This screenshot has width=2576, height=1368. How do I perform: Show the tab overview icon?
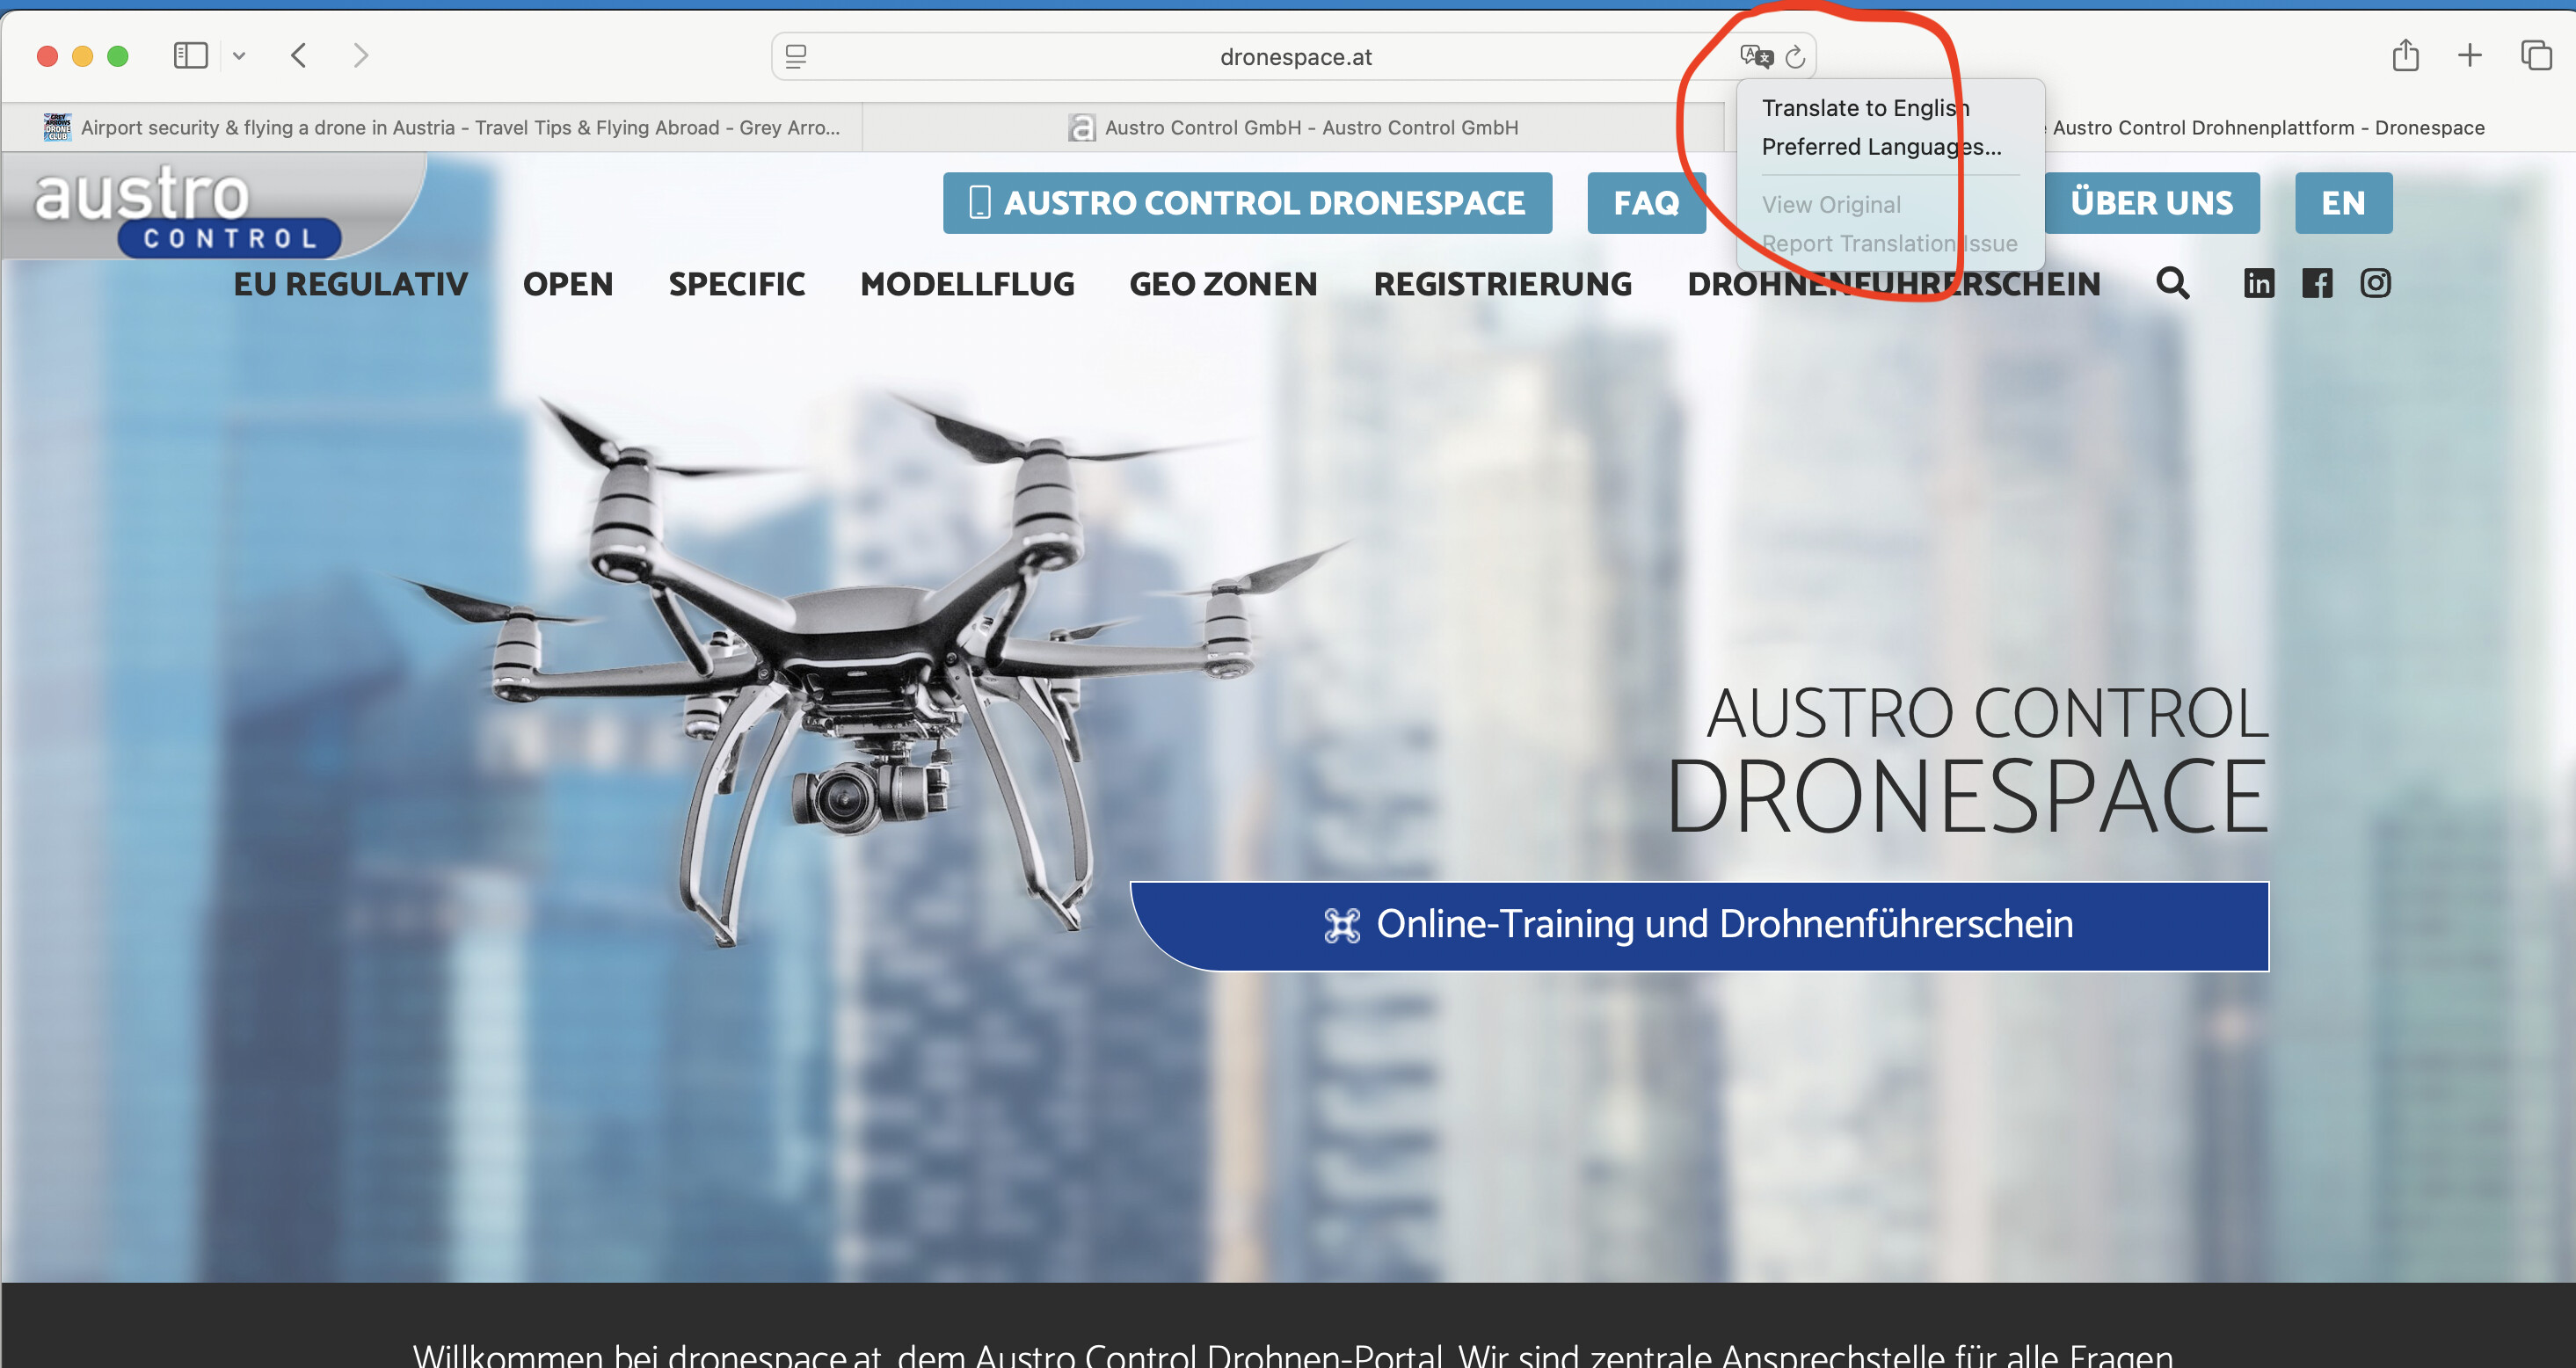coord(2535,55)
